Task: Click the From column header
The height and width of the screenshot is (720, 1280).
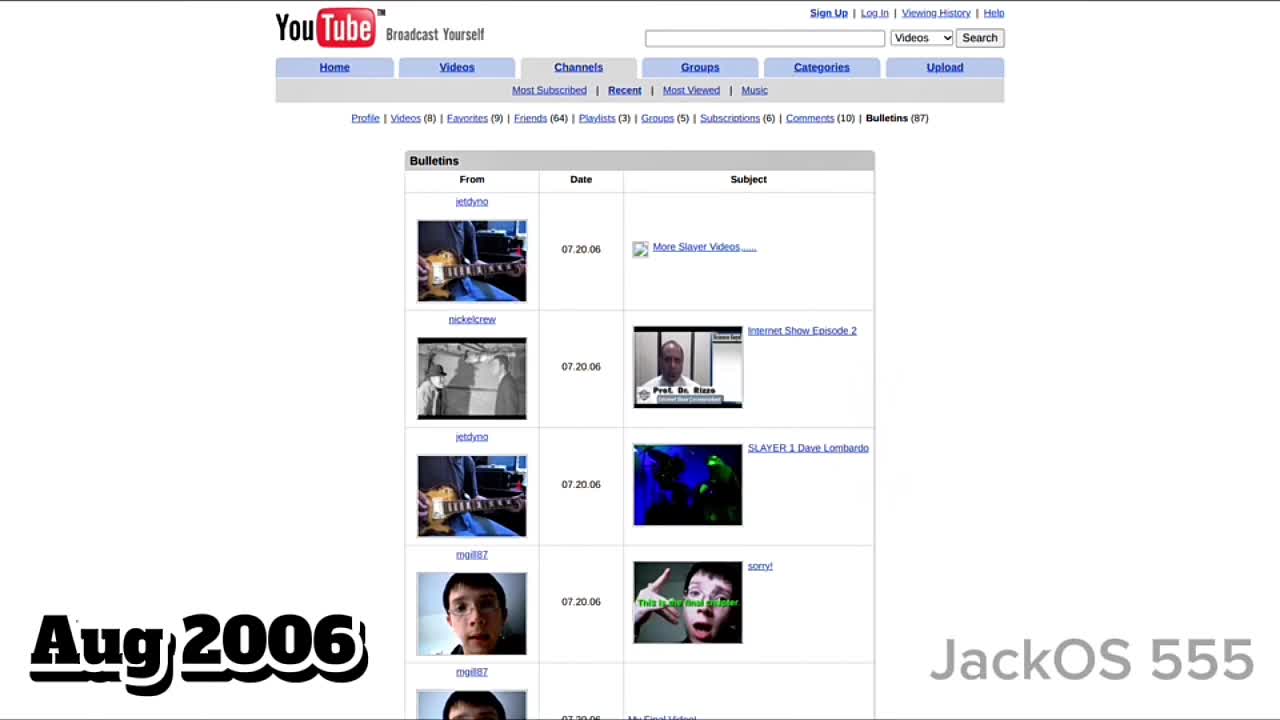Action: tap(472, 180)
